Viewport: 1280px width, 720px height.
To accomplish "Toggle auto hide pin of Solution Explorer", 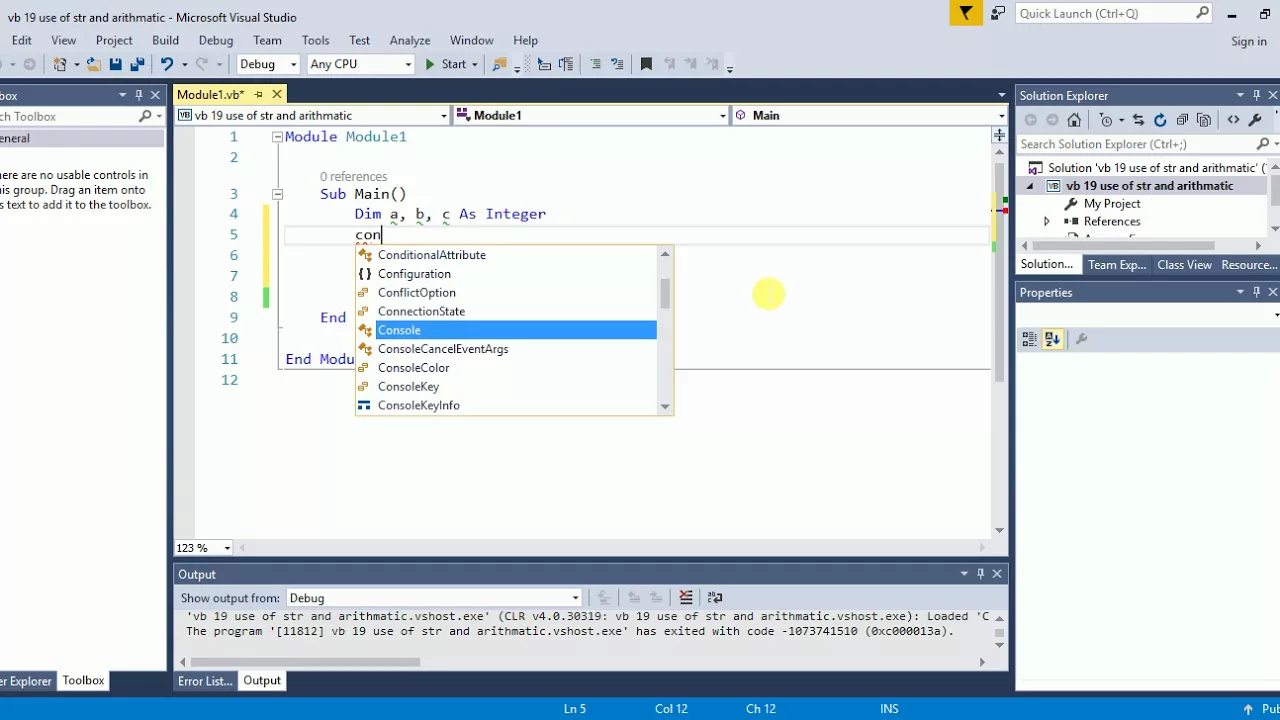I will (1256, 95).
